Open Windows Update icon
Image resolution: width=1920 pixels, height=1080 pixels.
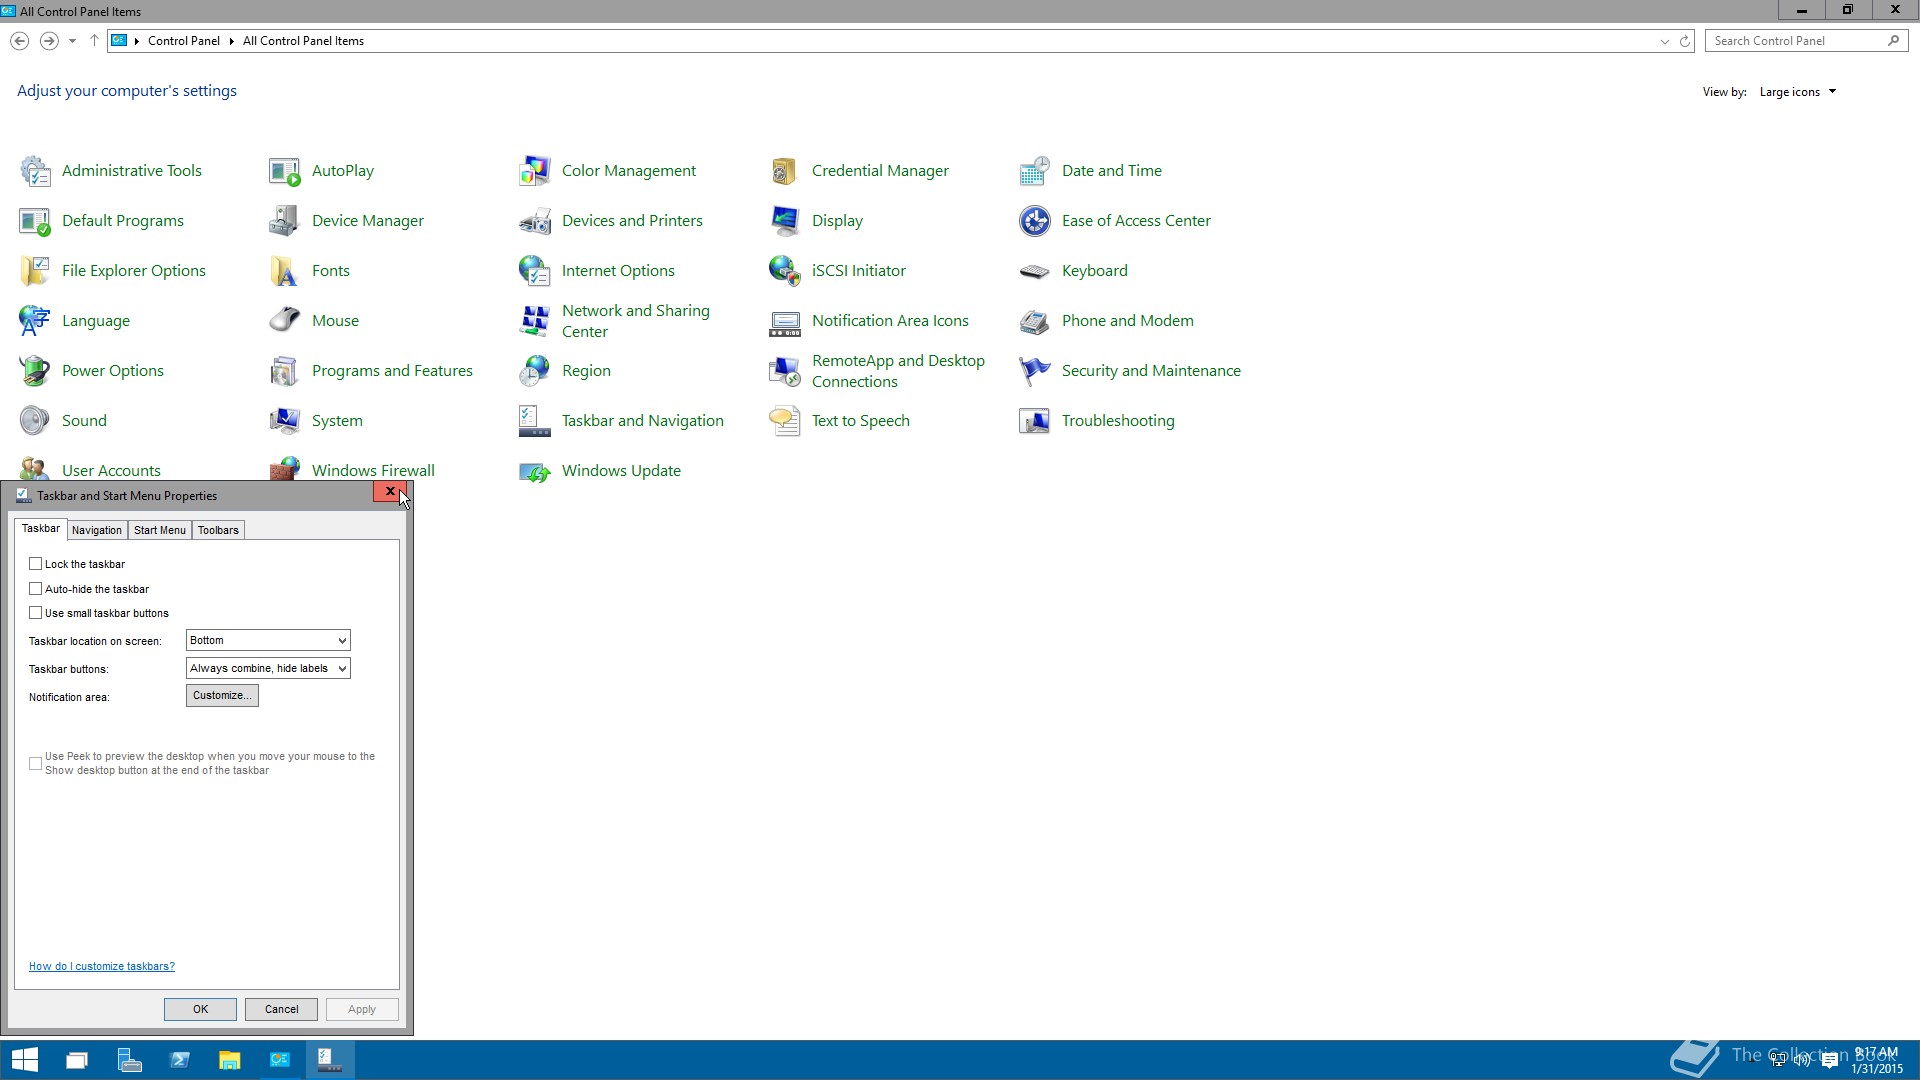pyautogui.click(x=535, y=471)
